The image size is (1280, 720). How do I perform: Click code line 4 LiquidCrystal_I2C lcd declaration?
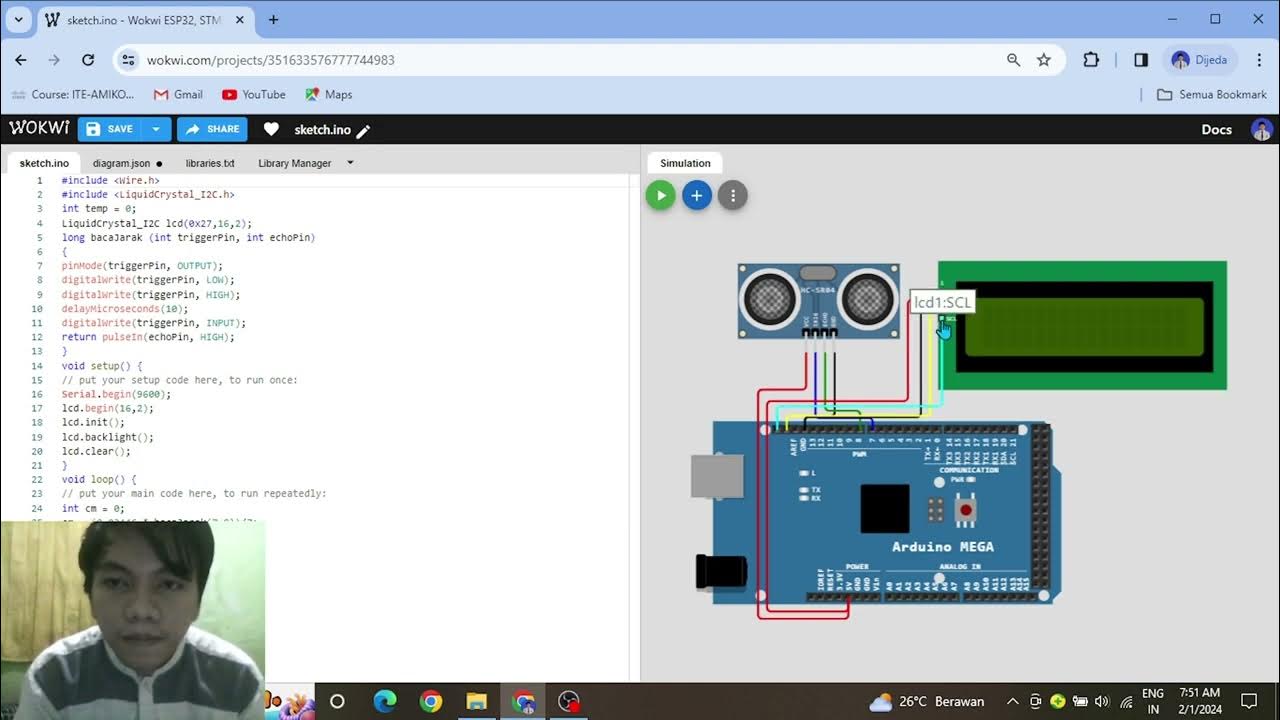tap(157, 223)
